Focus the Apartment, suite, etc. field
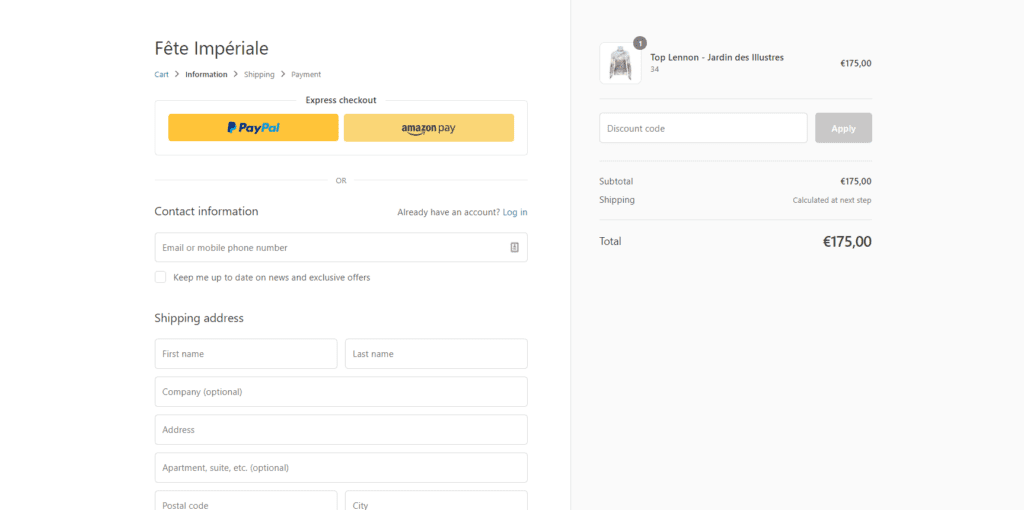Viewport: 1024px width, 510px height. point(341,468)
